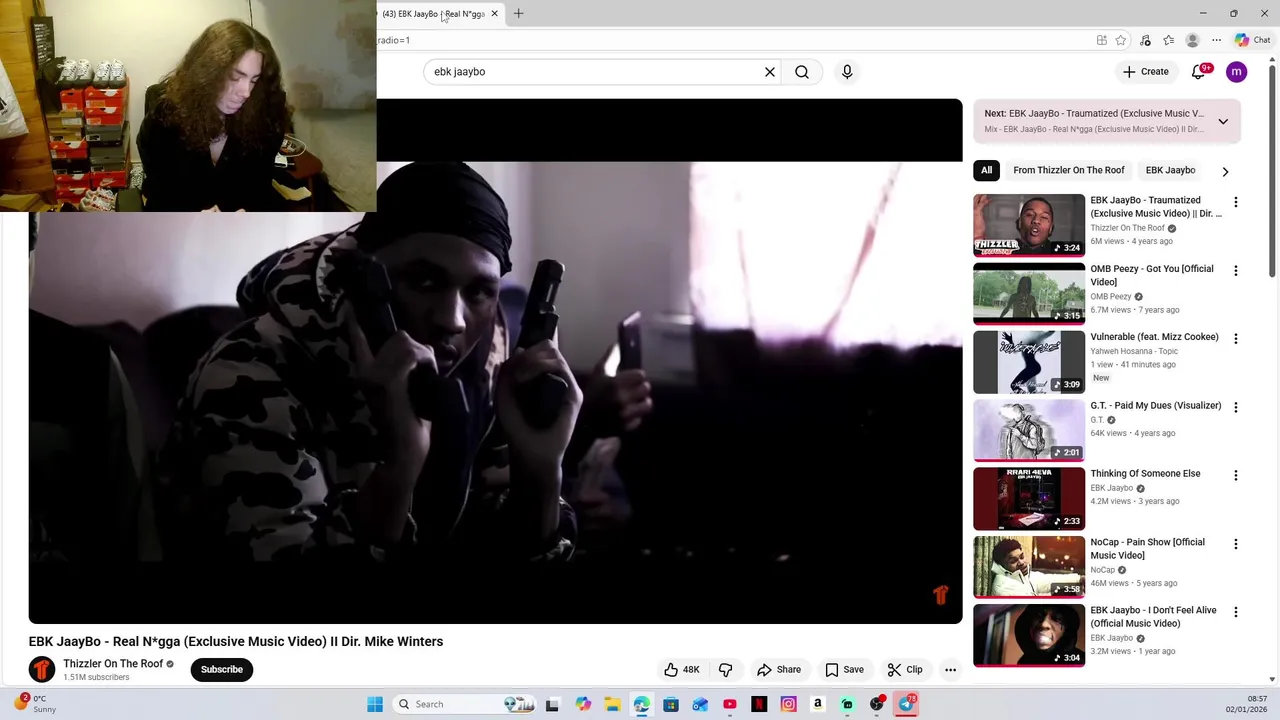Viewport: 1280px width, 720px height.
Task: Play EBK Jaaybo I Don't Feel Alive thumbnail
Action: pyautogui.click(x=1029, y=635)
